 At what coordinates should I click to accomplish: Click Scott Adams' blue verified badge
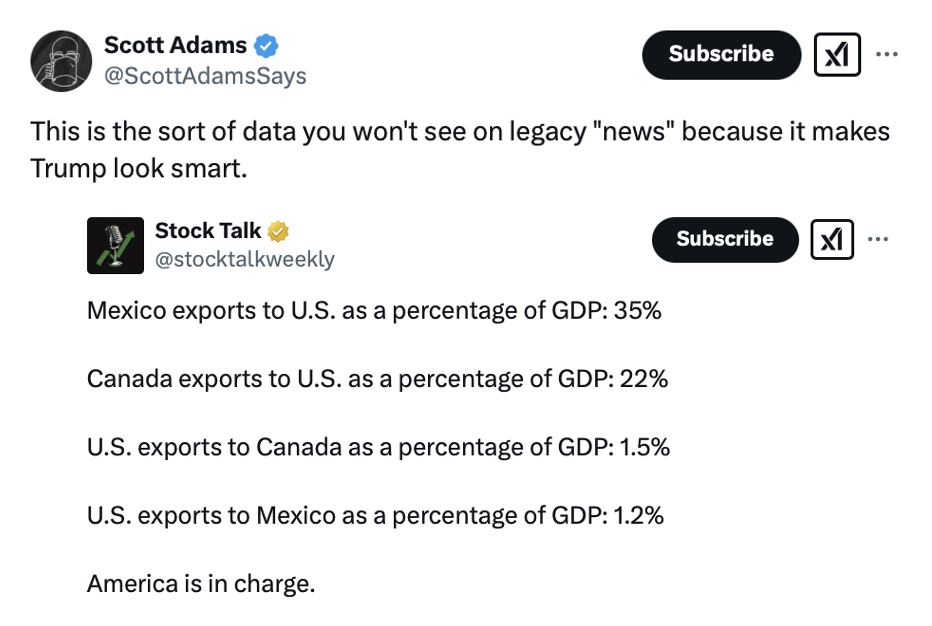265,45
